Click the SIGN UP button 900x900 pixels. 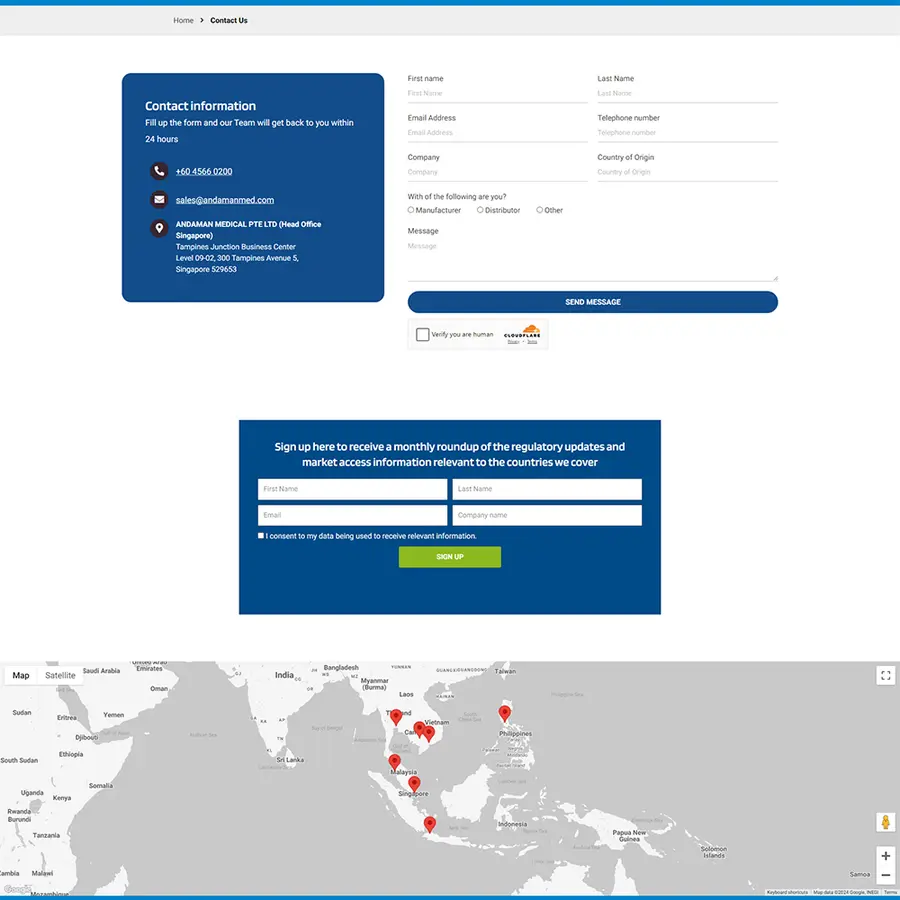(x=450, y=557)
